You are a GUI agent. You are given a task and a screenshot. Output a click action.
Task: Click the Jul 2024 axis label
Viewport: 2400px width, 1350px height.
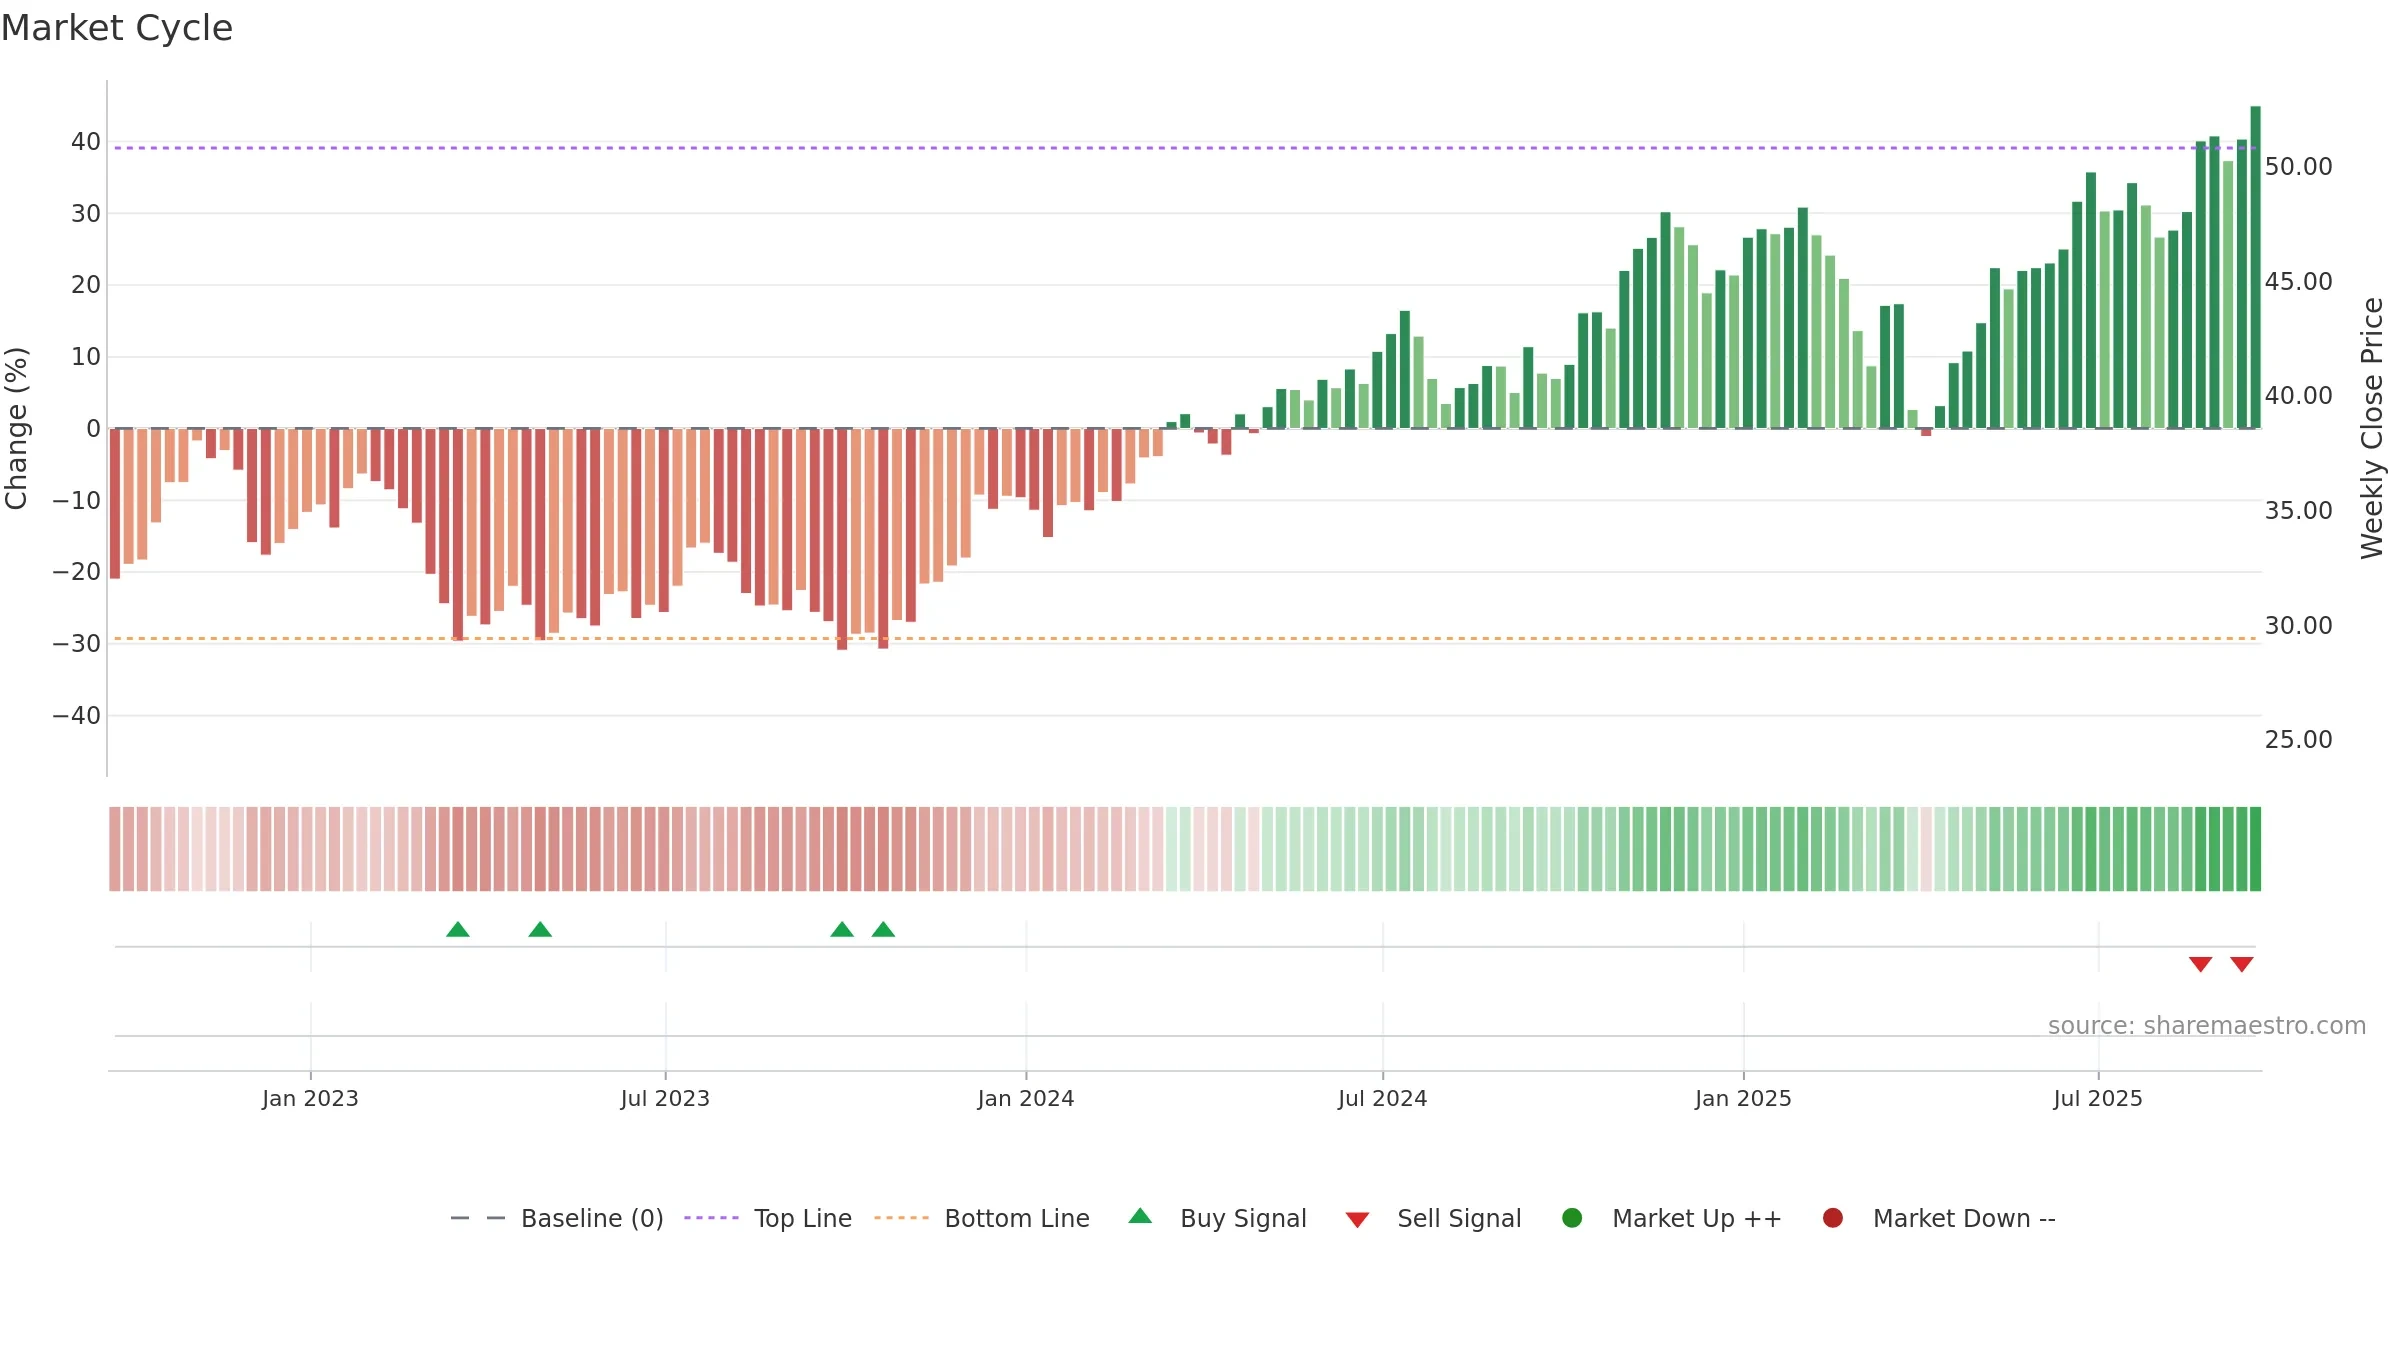1383,1099
